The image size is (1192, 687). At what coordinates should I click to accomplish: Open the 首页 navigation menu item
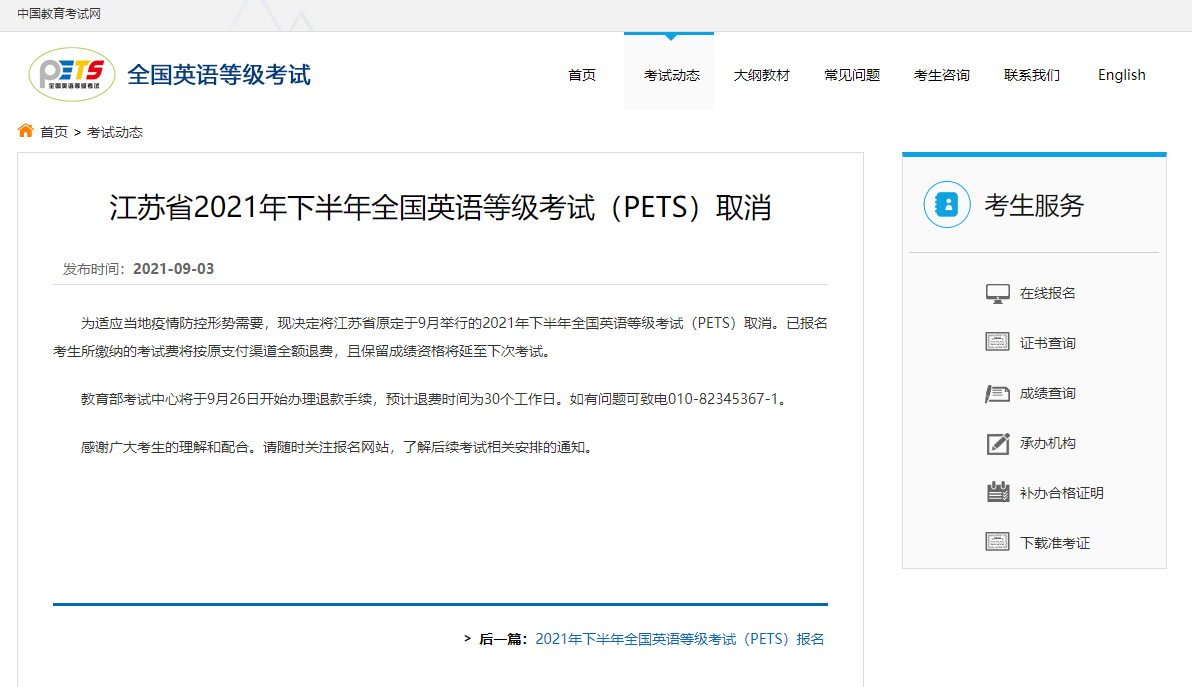582,75
